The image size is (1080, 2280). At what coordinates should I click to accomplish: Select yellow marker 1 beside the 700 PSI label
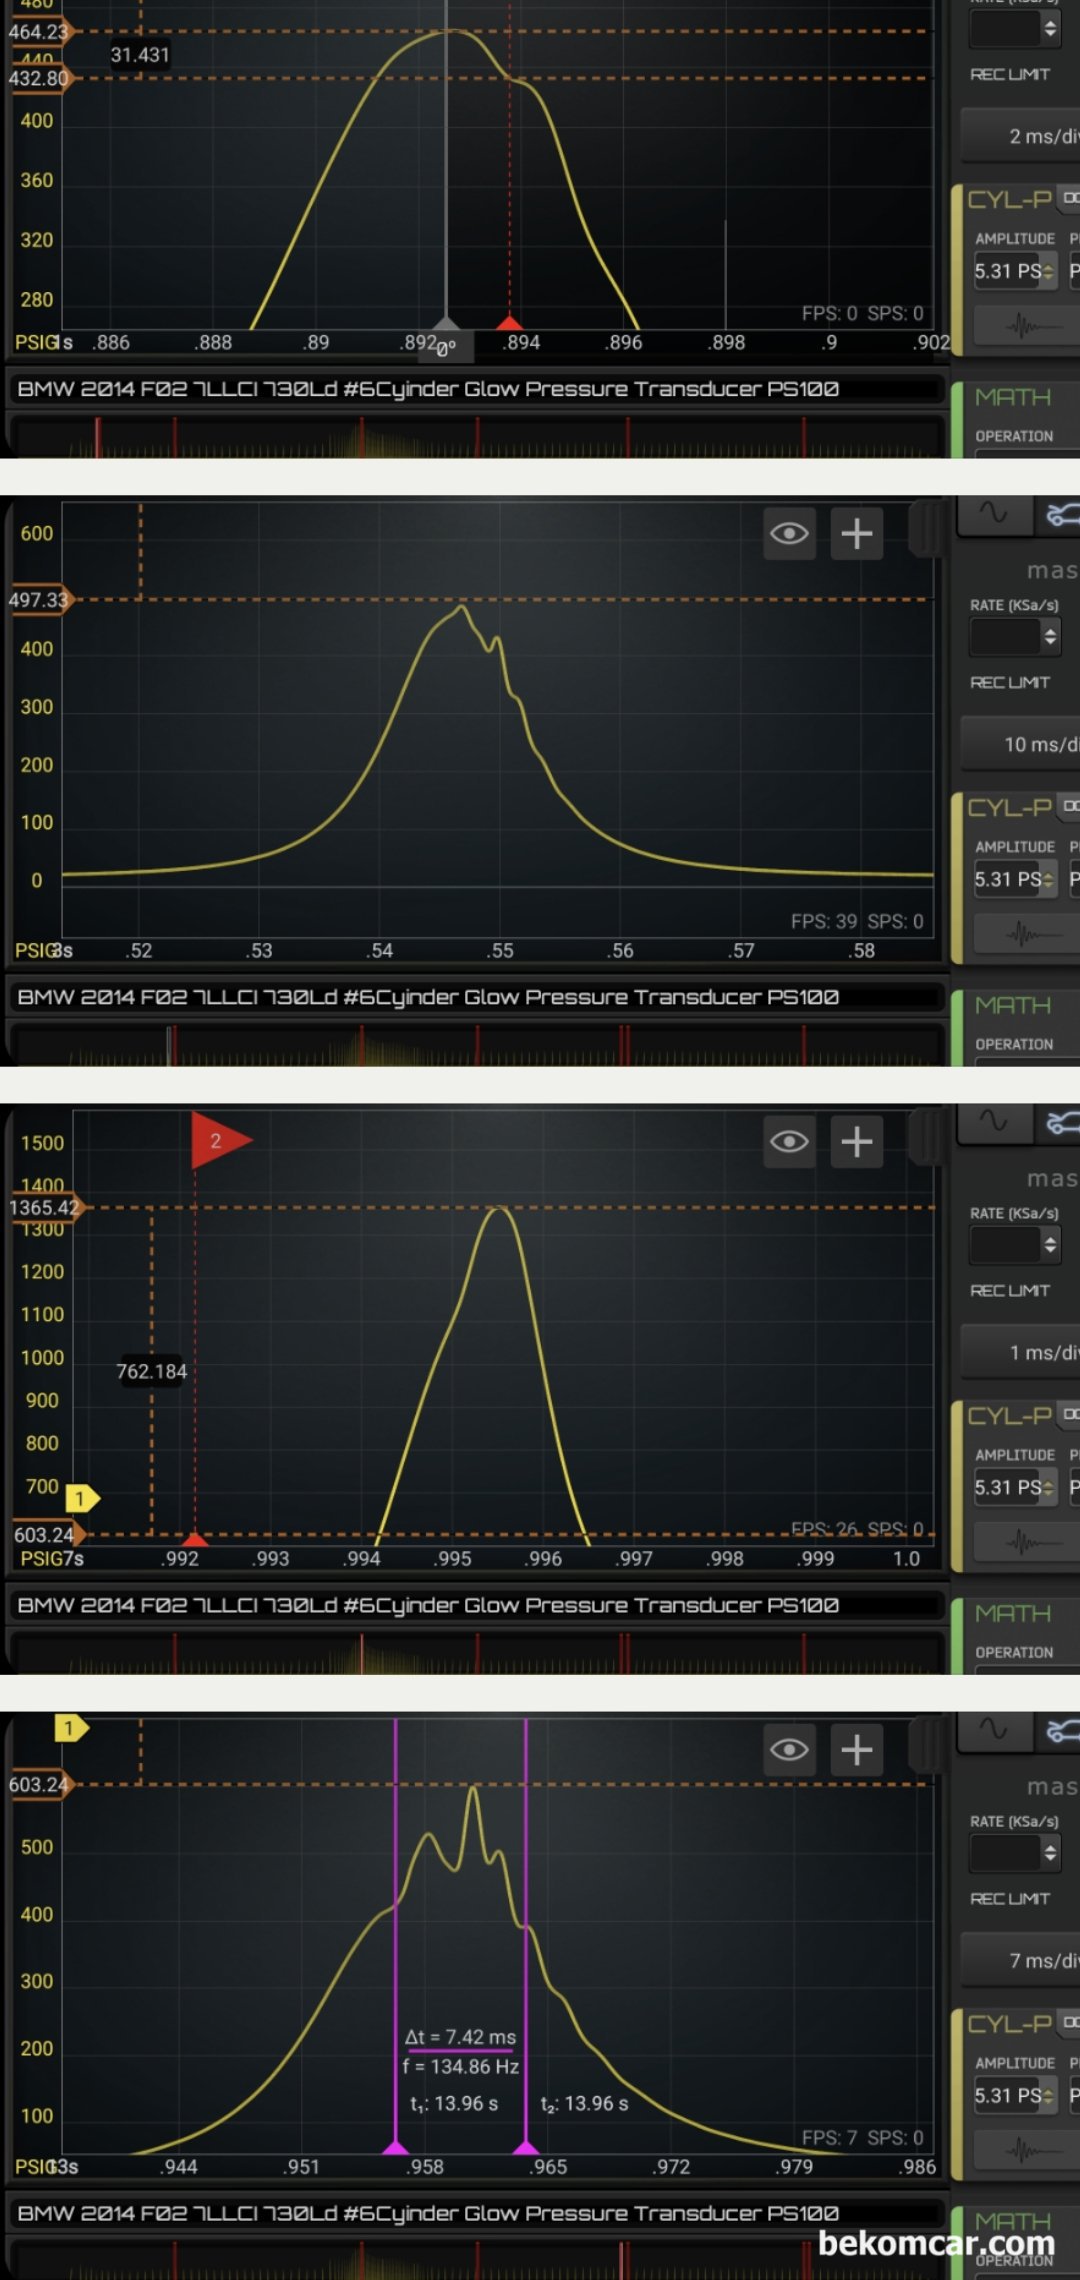[x=82, y=1498]
